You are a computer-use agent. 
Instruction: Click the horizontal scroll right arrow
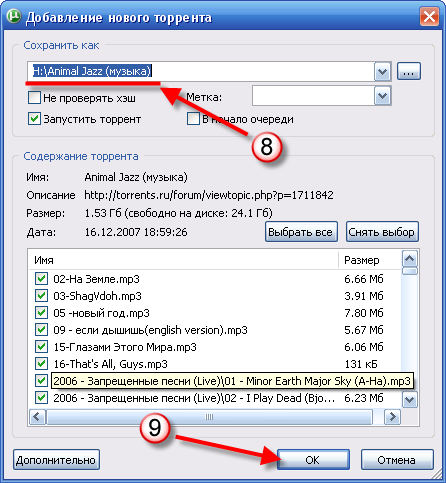[392, 417]
